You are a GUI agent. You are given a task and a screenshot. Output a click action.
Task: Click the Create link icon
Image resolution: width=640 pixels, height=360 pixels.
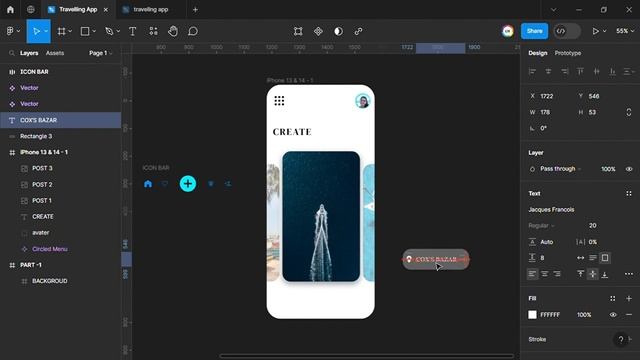[358, 31]
